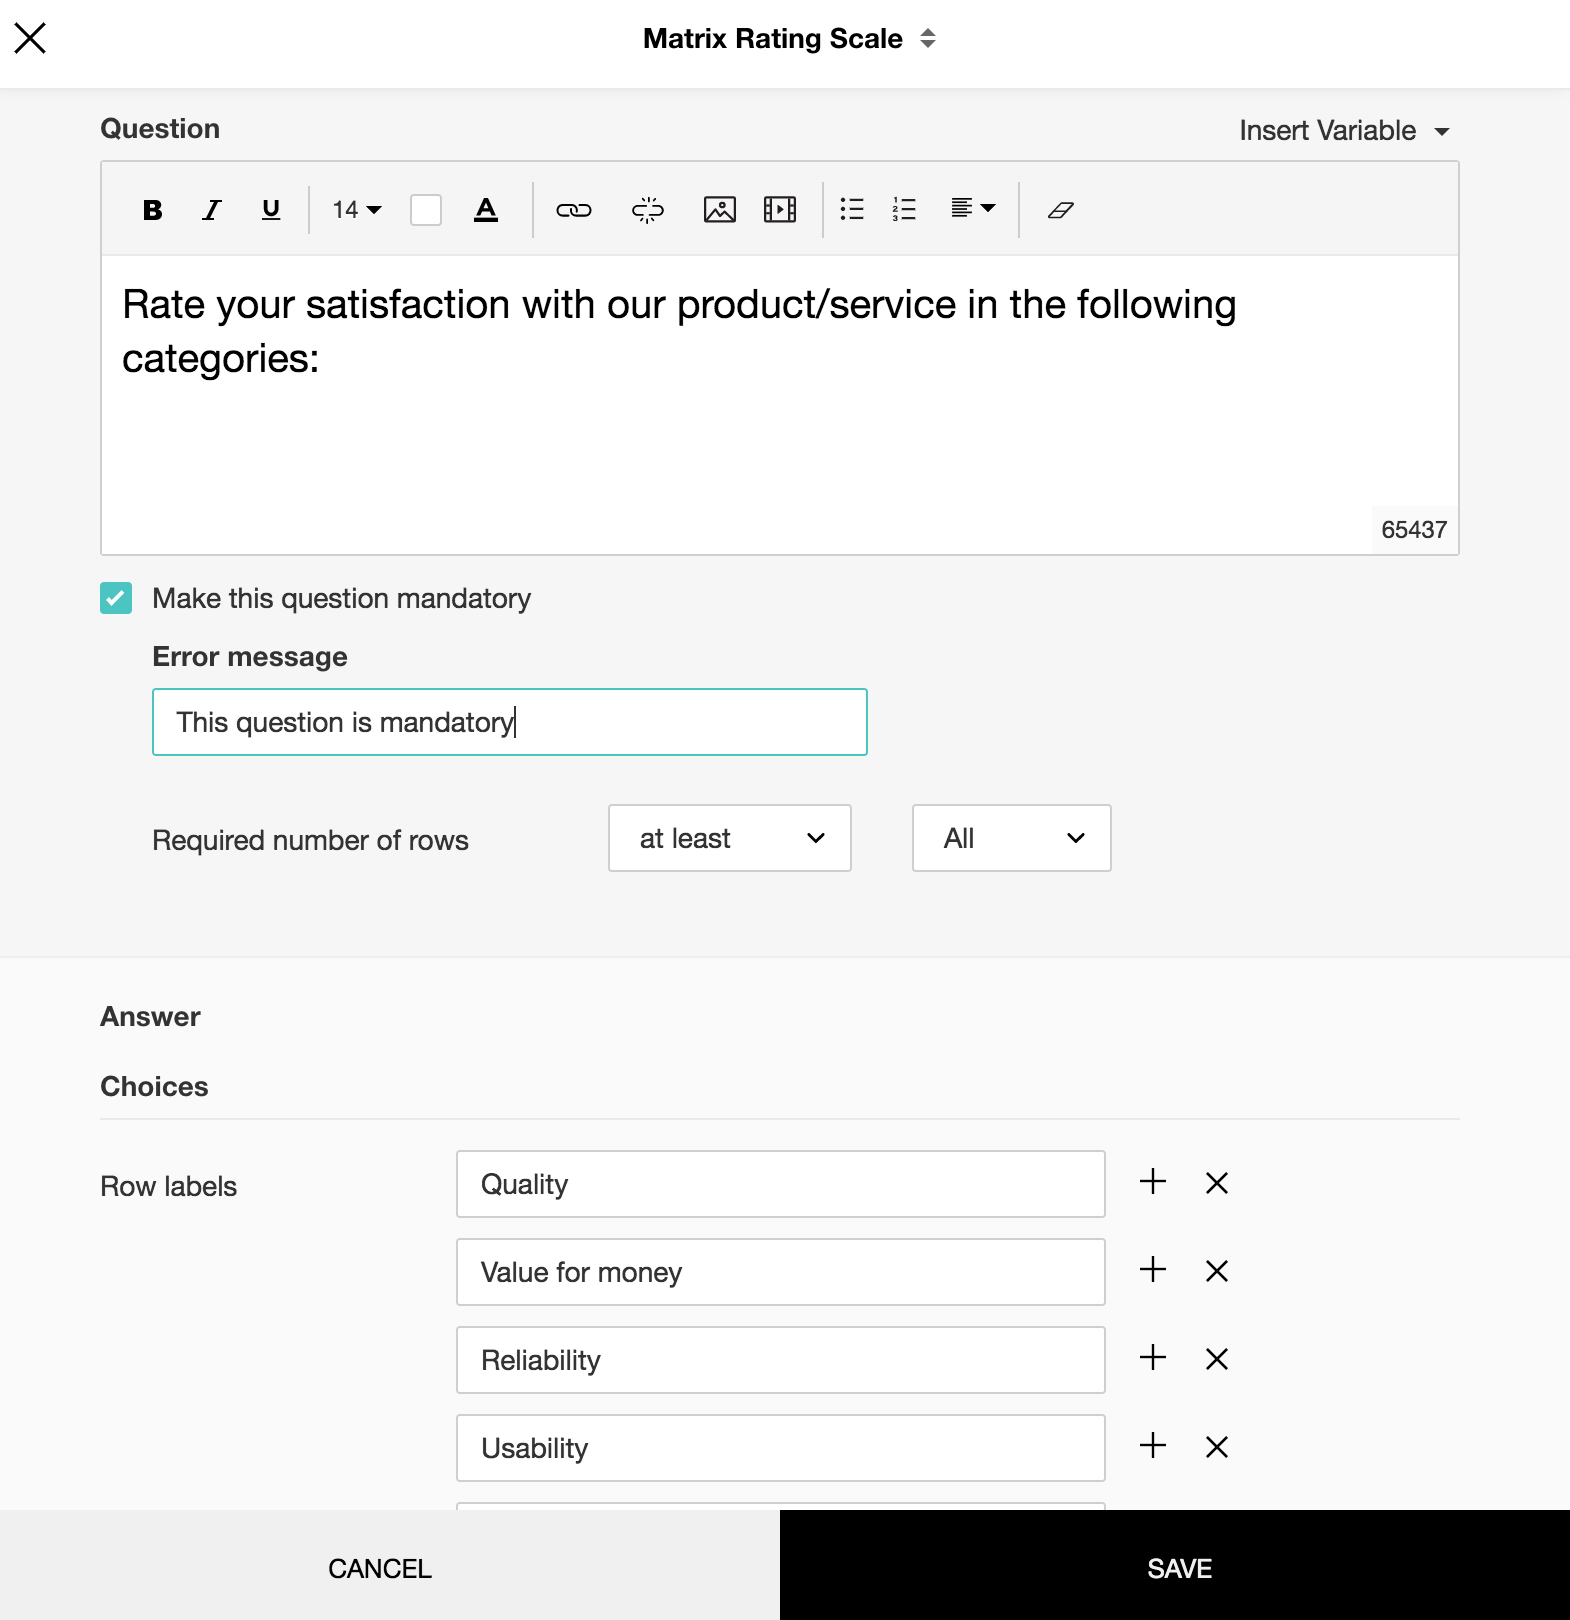Edit the Value for money row label

pyautogui.click(x=781, y=1272)
